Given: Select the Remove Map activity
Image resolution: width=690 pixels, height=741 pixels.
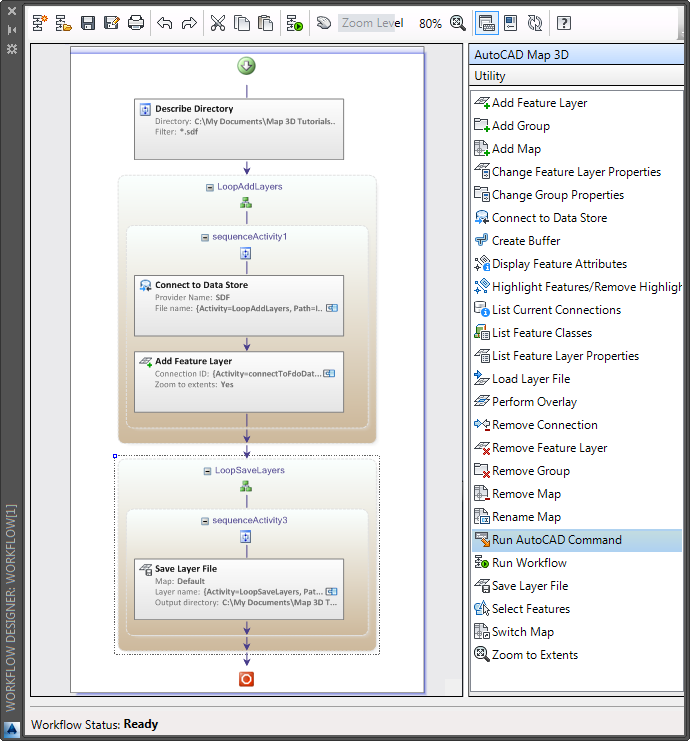Looking at the screenshot, I should pyautogui.click(x=577, y=494).
